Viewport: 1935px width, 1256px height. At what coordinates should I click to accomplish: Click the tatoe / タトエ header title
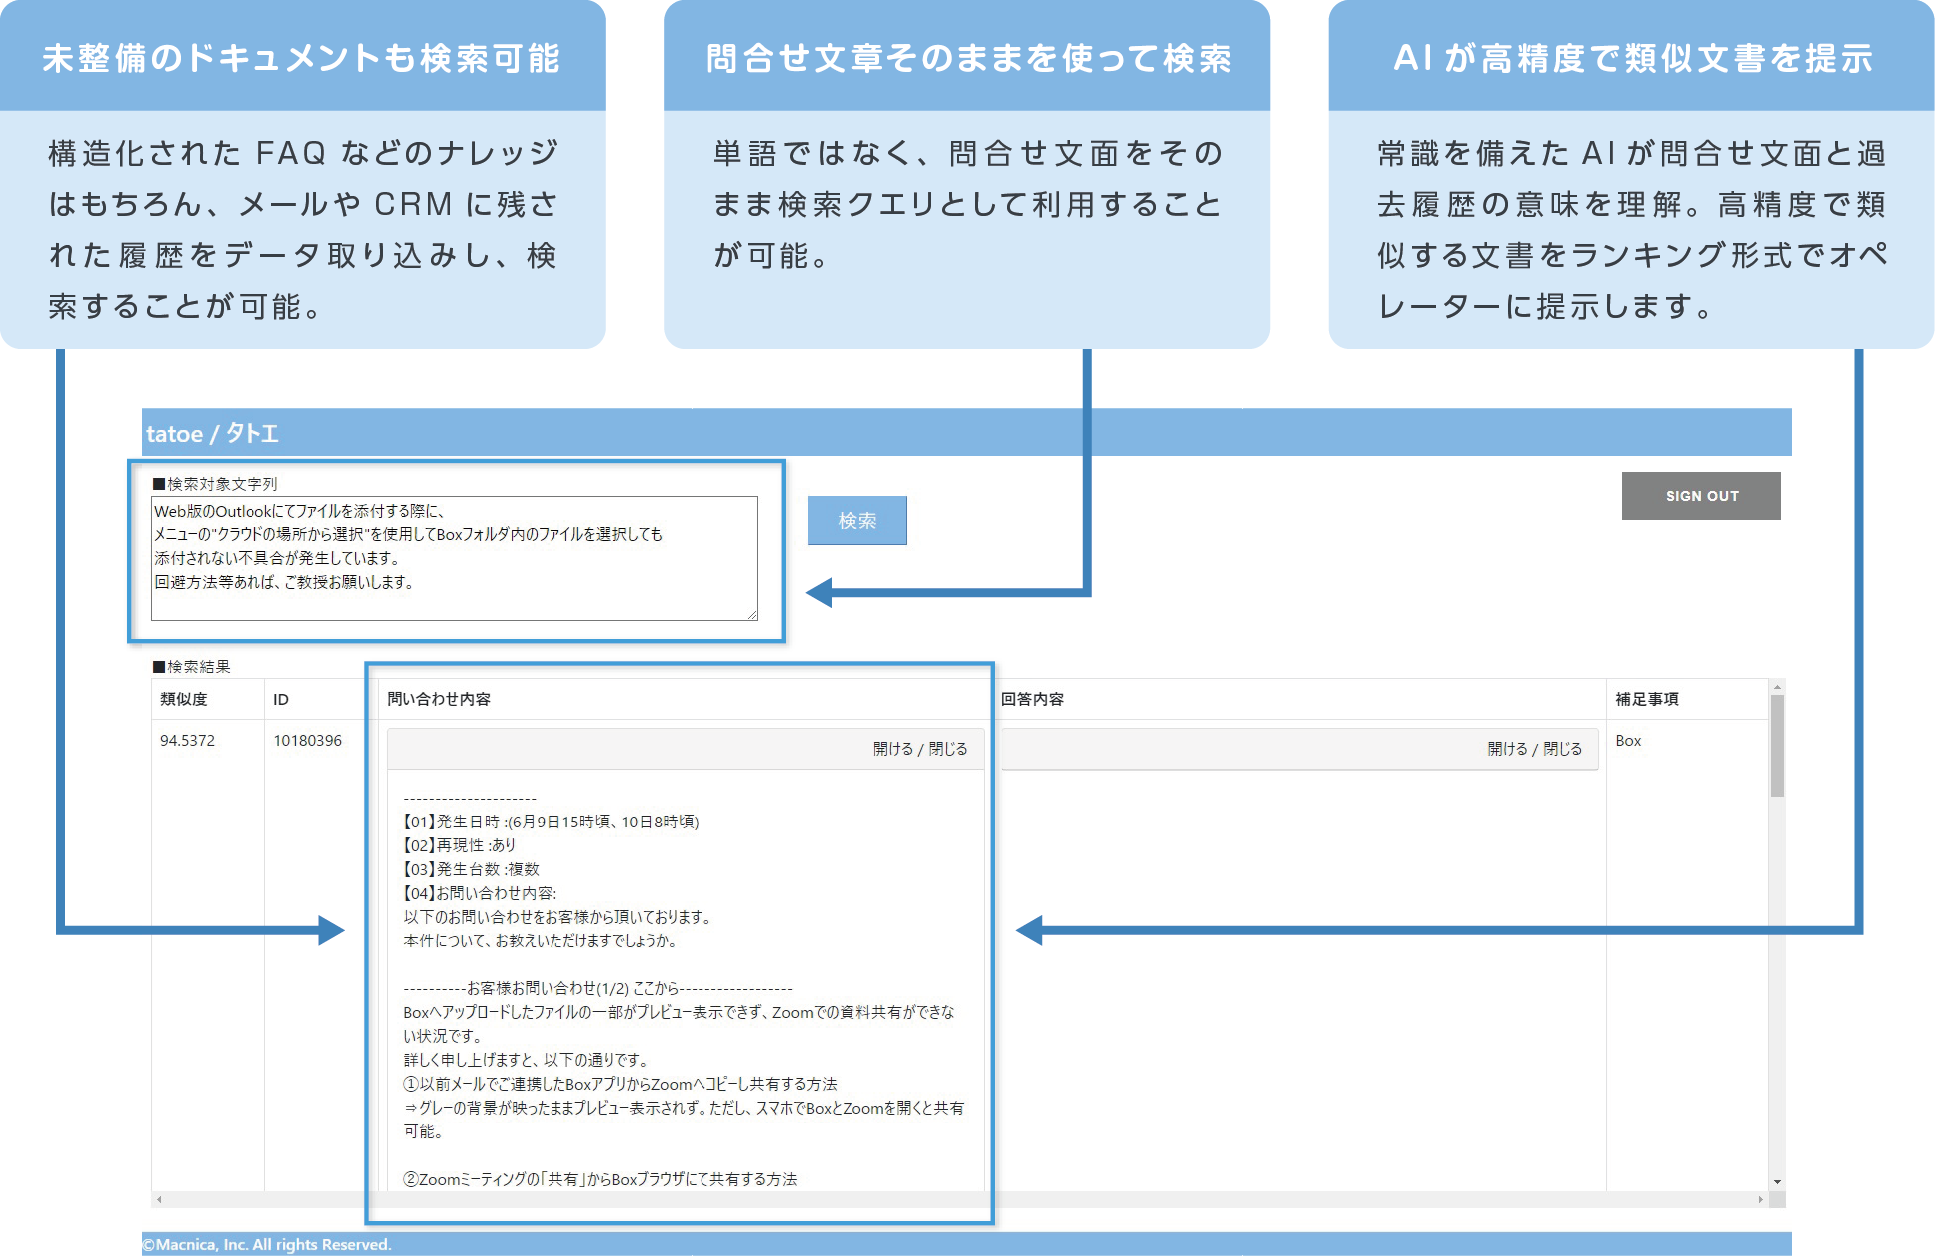(x=212, y=433)
